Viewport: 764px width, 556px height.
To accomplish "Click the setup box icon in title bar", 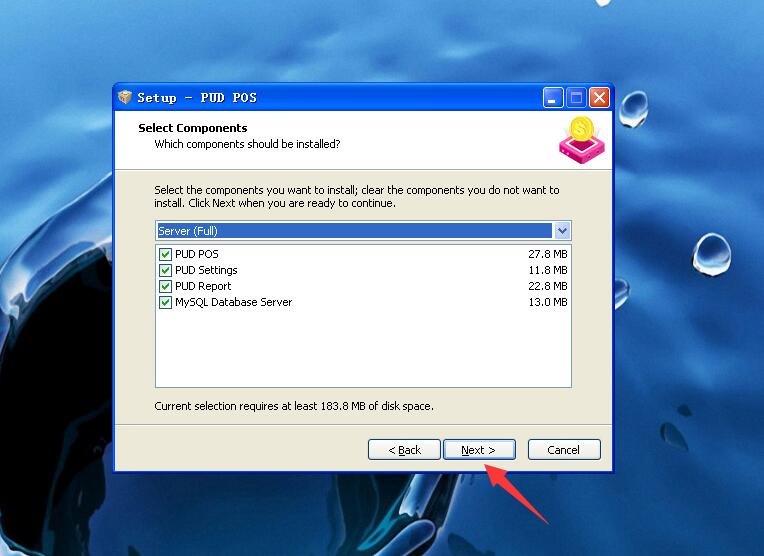I will point(125,97).
